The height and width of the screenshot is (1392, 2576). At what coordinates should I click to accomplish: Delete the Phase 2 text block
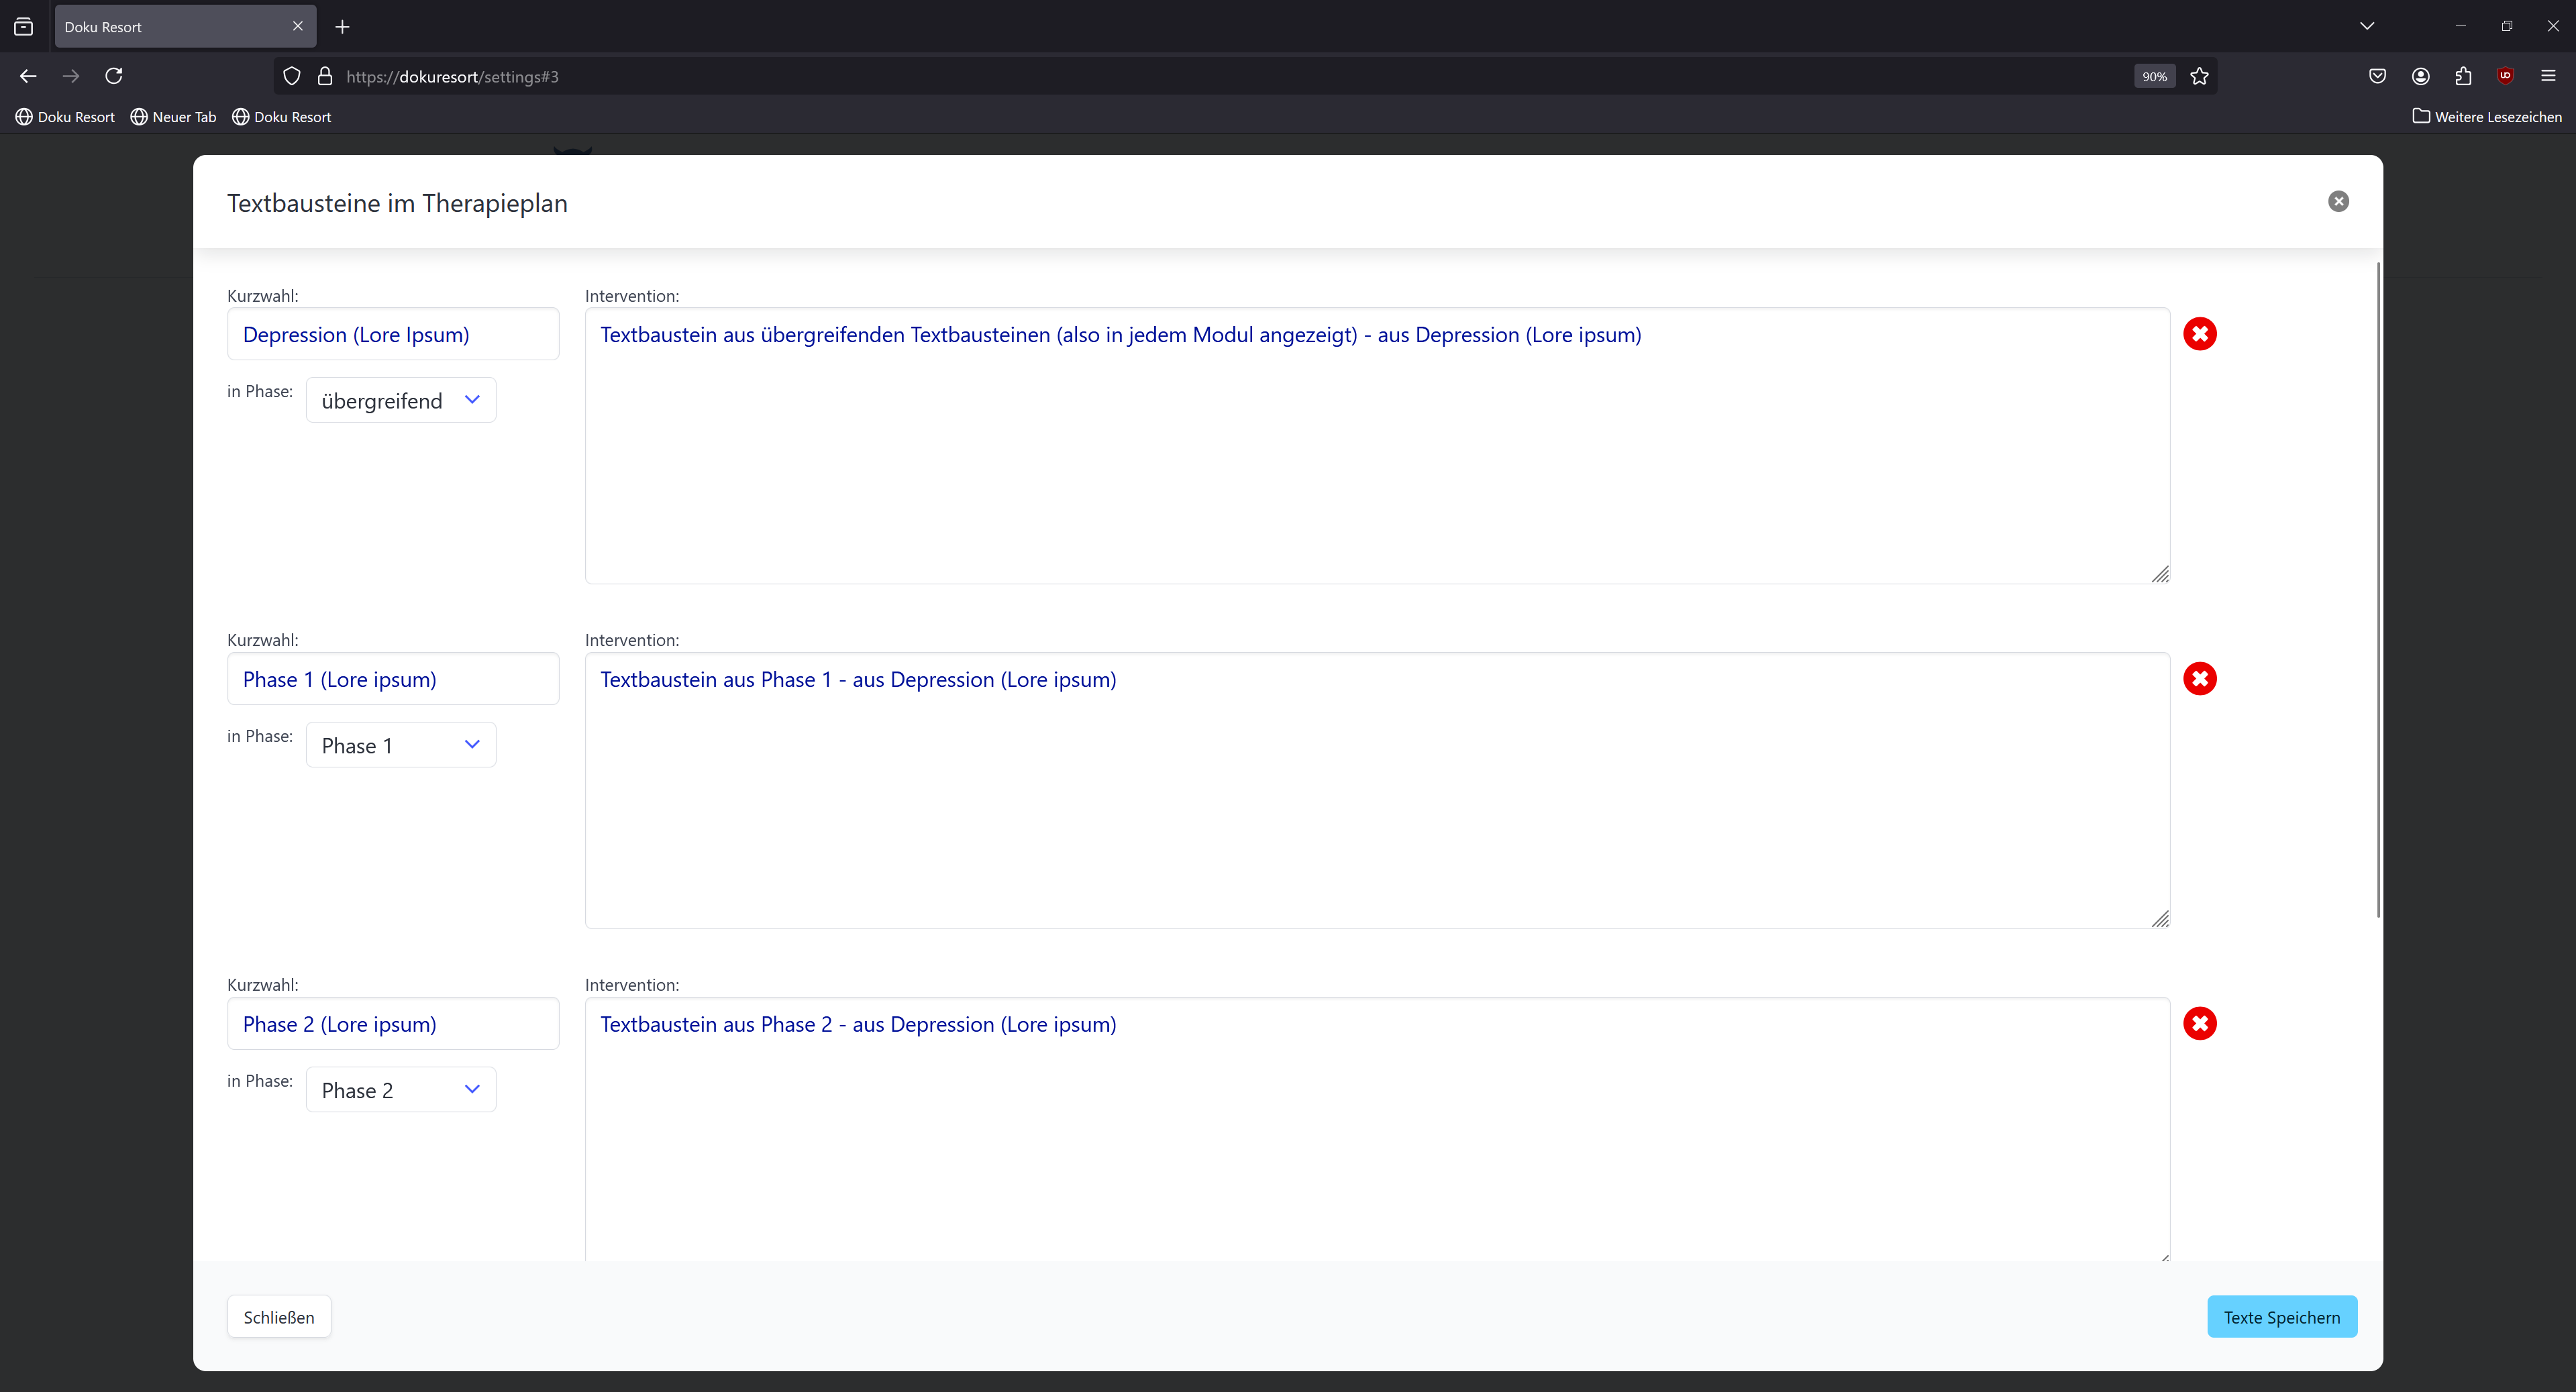click(2199, 1023)
